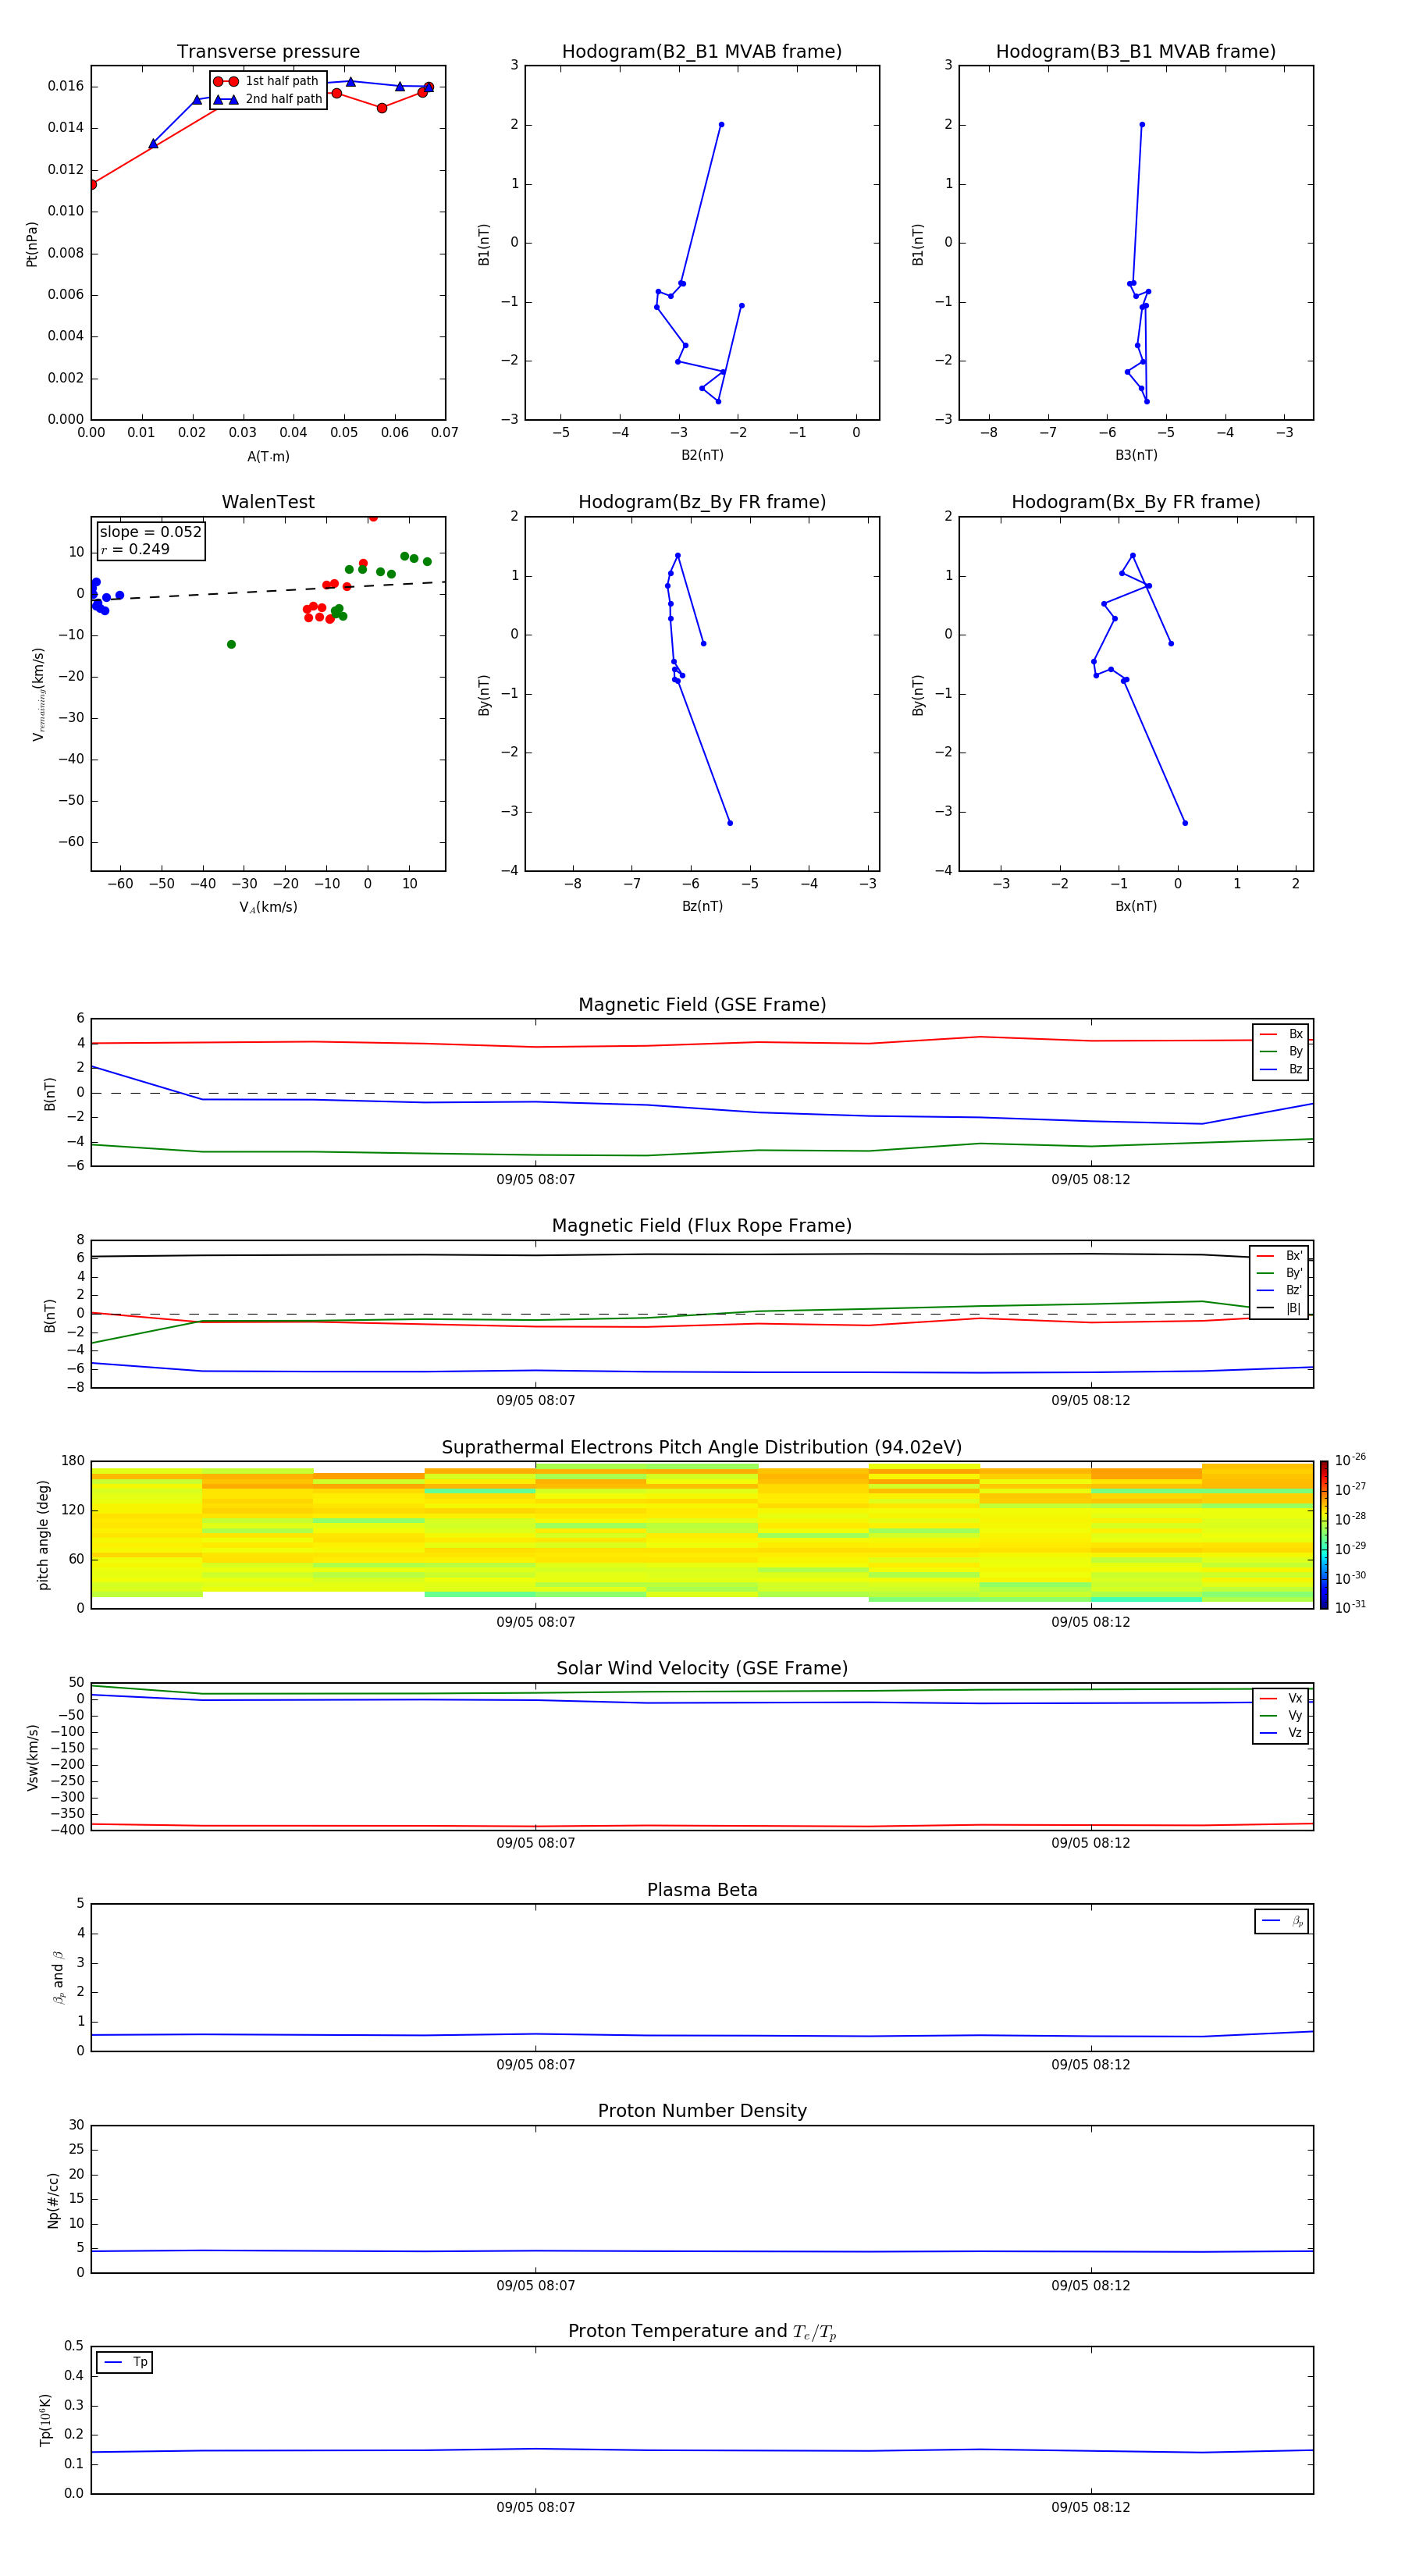Screen dimensions: 1405x2576
Task: Click the 'By' entry in GSE legend
Action: [1281, 1052]
